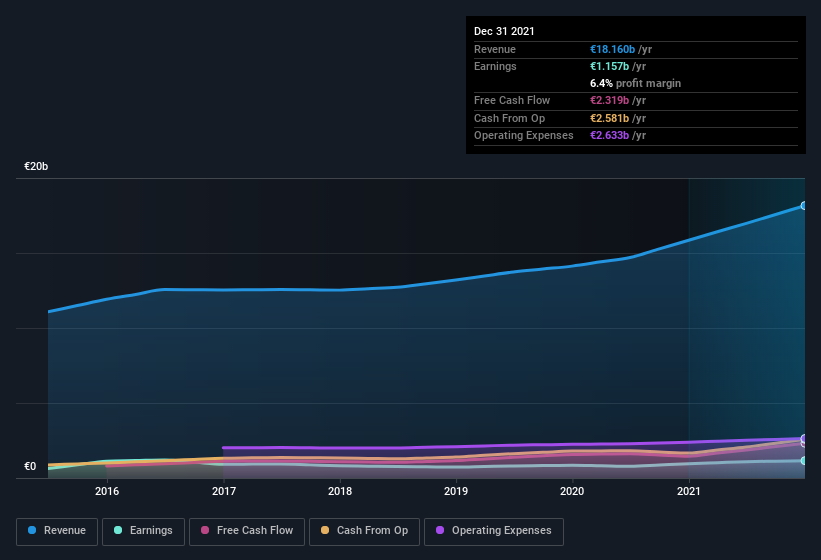Click the 2019 axis label

click(456, 491)
